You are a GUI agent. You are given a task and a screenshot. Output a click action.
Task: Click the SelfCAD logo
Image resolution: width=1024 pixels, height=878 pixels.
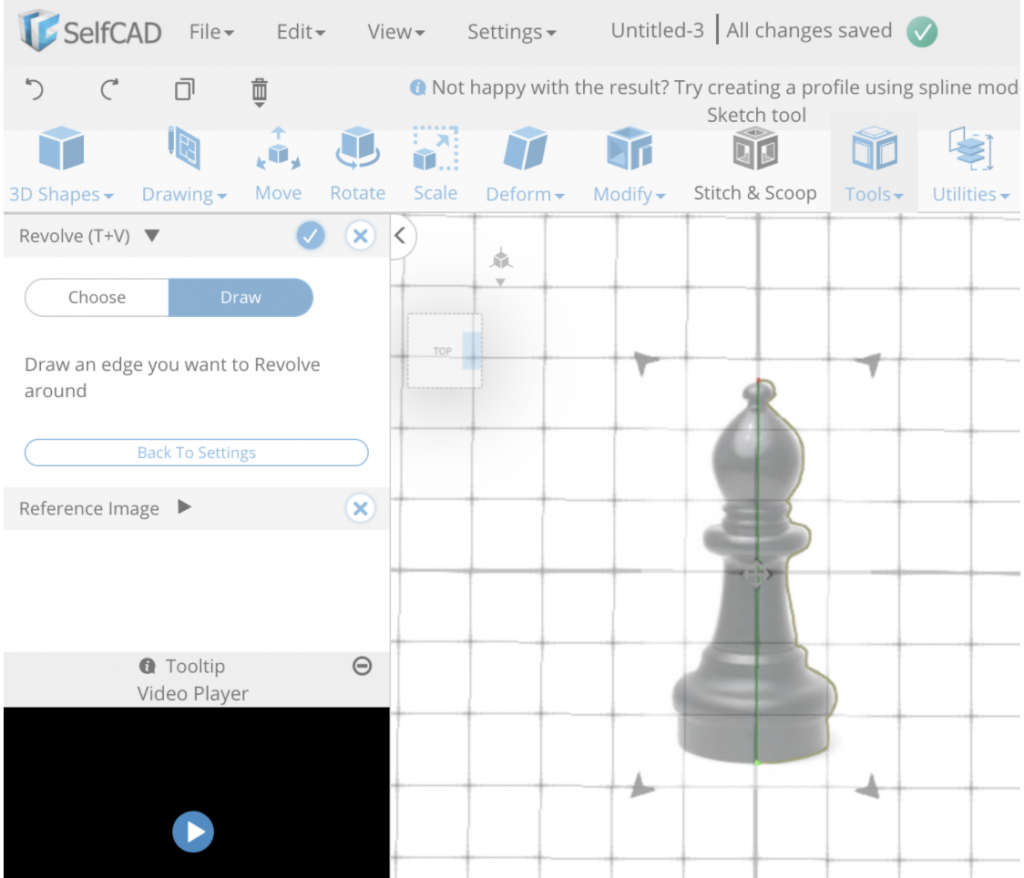tap(90, 30)
